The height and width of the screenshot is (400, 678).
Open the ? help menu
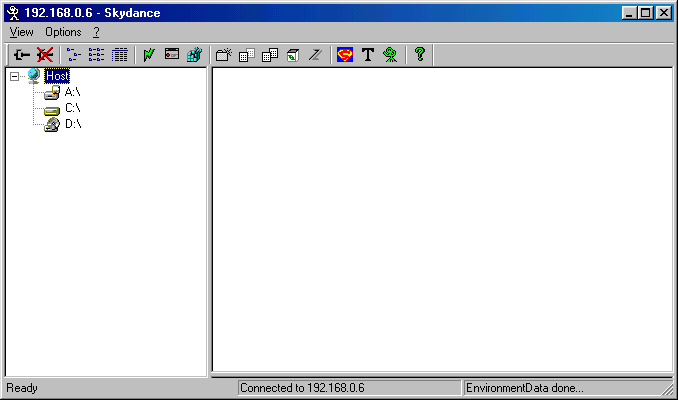(x=97, y=32)
